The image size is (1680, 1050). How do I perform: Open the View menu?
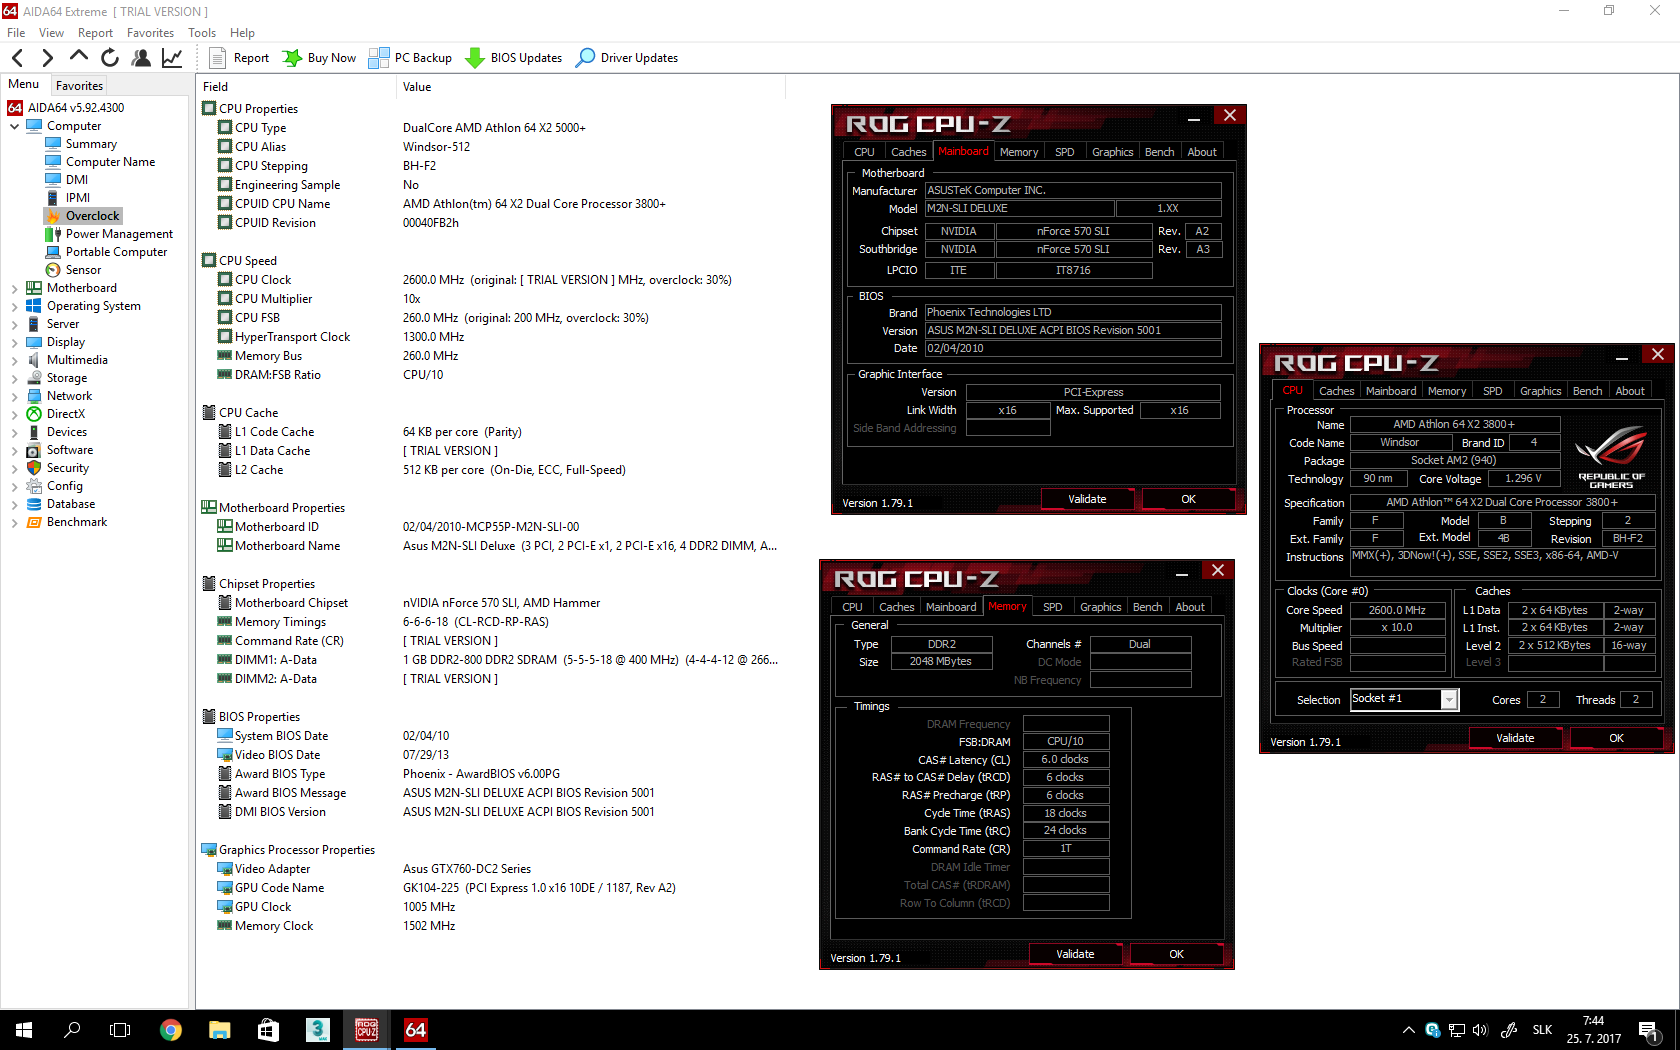point(51,33)
